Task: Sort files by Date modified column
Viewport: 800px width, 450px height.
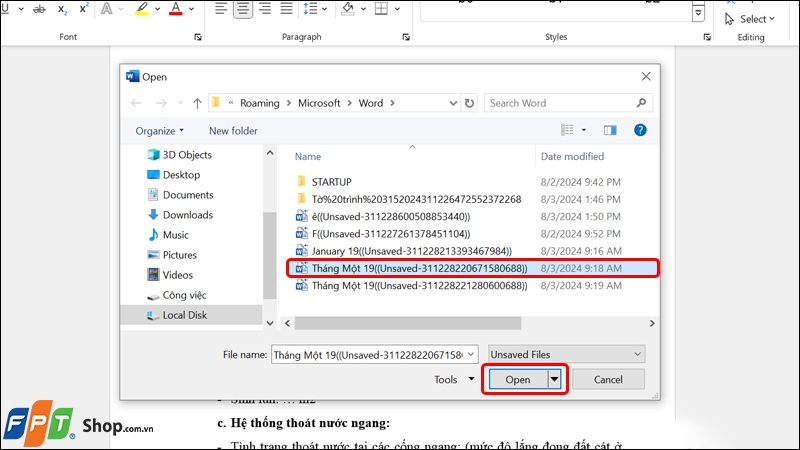Action: [572, 157]
